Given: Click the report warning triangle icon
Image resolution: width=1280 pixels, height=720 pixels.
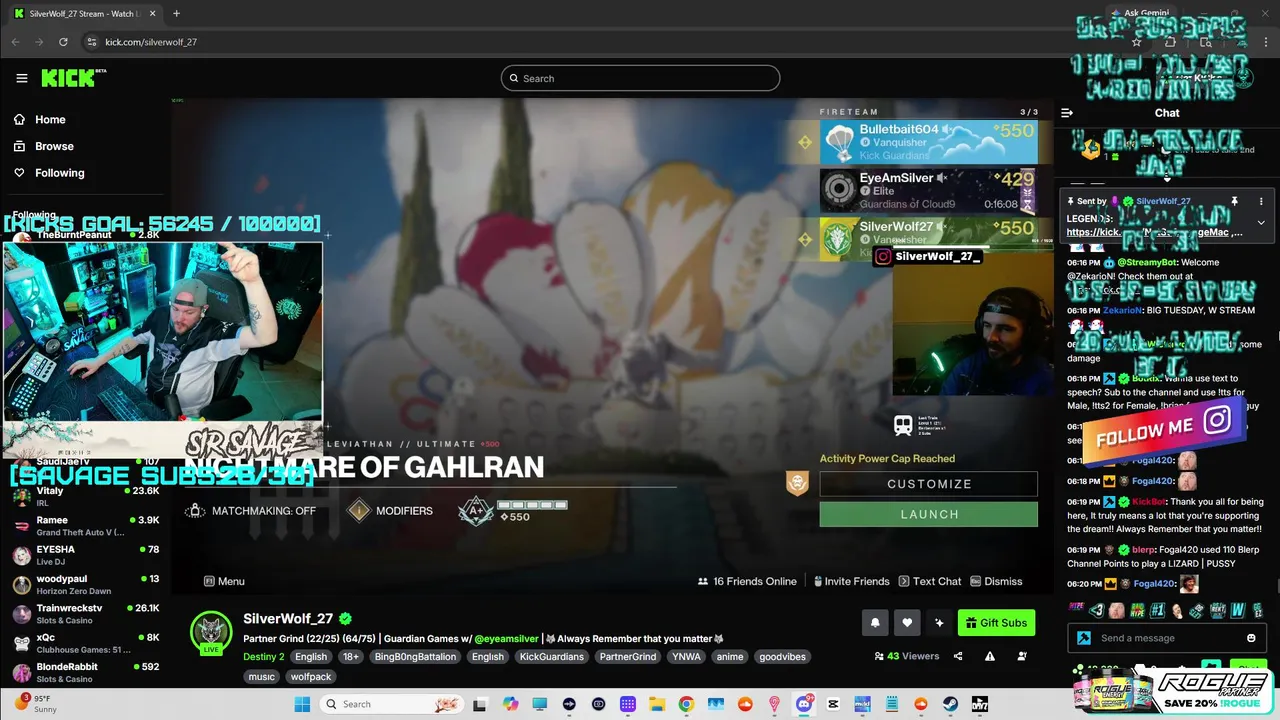Looking at the screenshot, I should [990, 657].
